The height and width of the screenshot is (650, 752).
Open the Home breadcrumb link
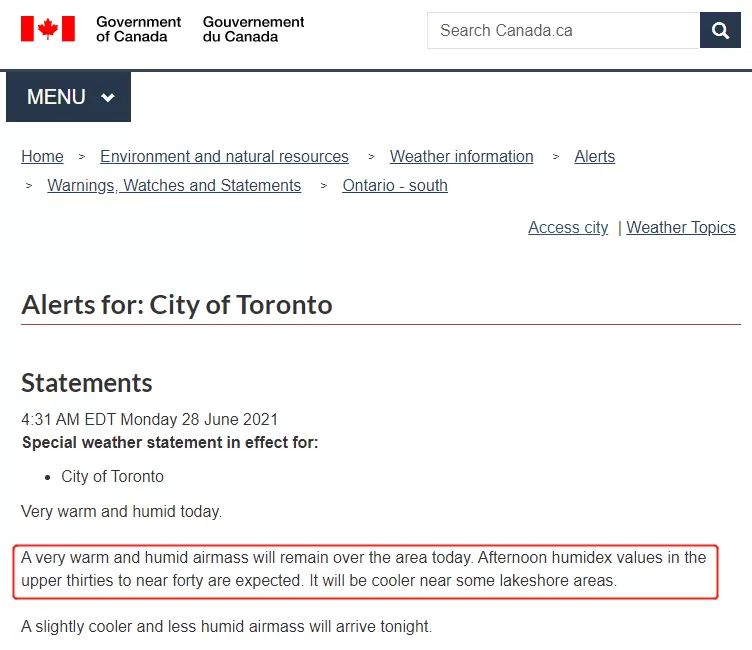42,156
